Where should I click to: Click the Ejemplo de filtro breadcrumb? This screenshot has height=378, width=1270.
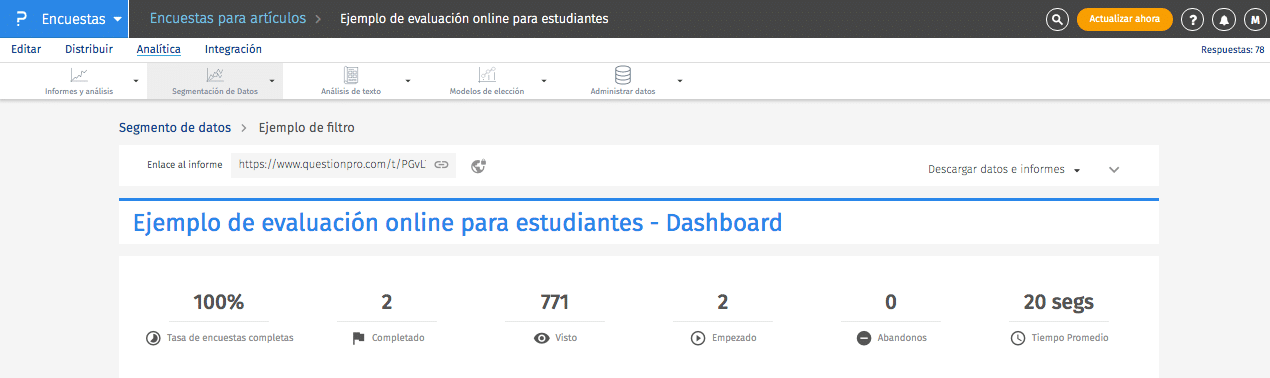(x=306, y=128)
